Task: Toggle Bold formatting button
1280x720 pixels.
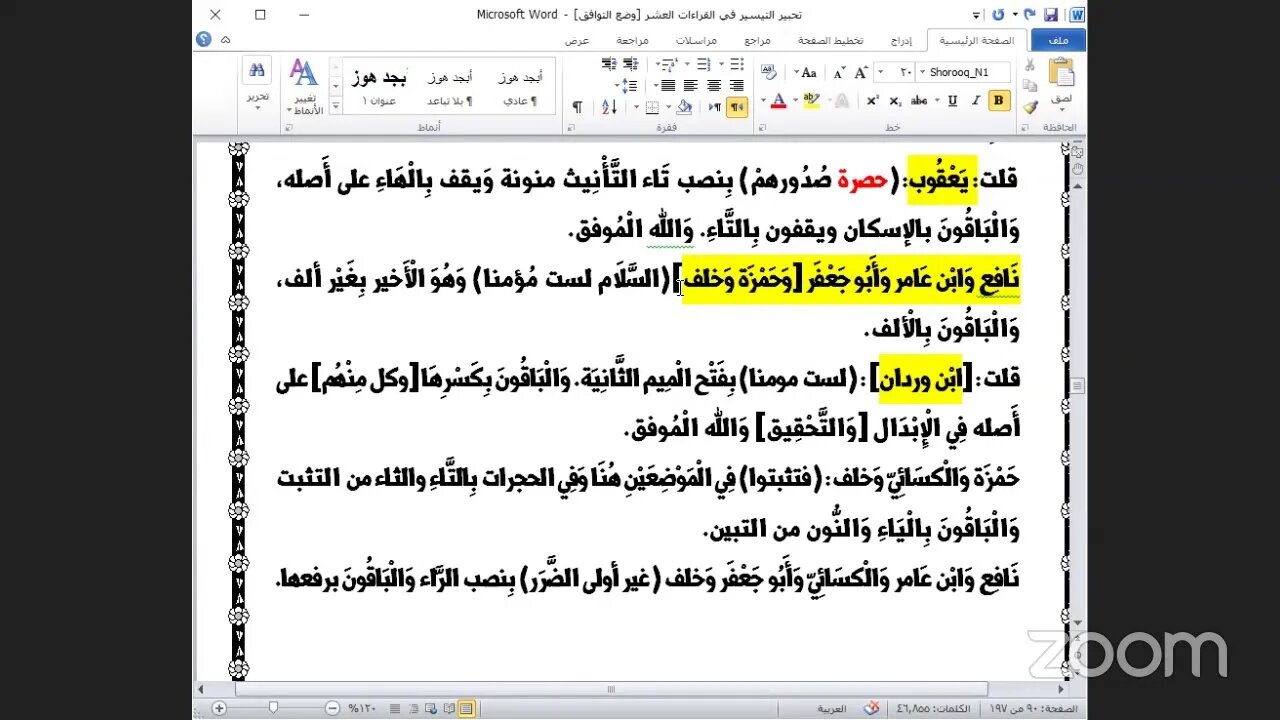Action: [998, 100]
